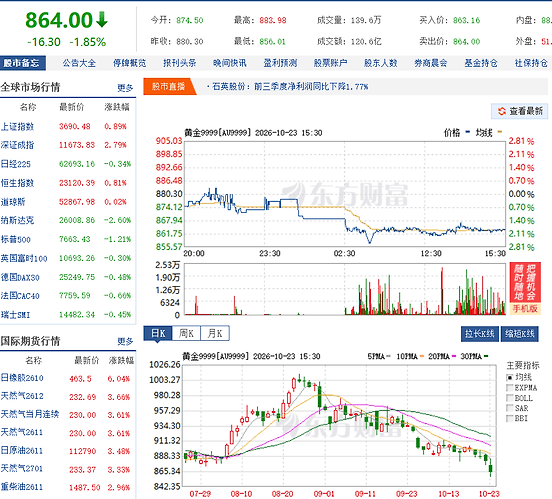Image resolution: width=552 pixels, height=499 pixels.
Task: Open 上证指数 quote link
Action: point(17,126)
